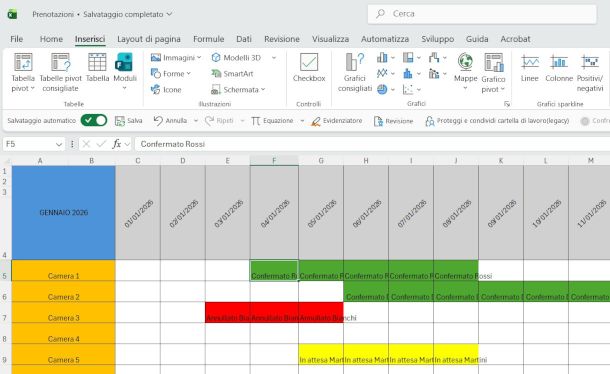Open the Mappe dropdown arrow
Image resolution: width=610 pixels, height=374 pixels.
point(465,88)
